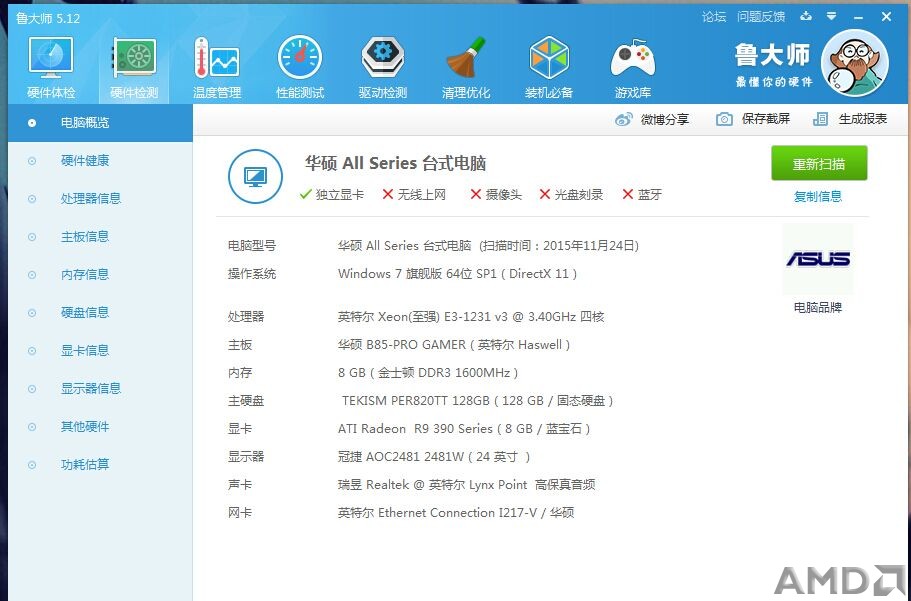The image size is (911, 601).
Task: Click the Windows 7 旗舰版 operating system value
Action: coord(457,274)
